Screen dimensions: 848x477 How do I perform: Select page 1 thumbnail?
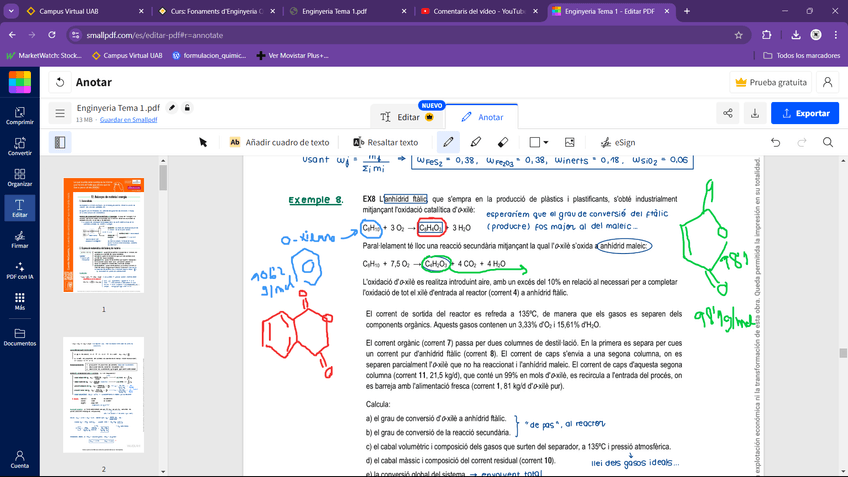click(103, 236)
